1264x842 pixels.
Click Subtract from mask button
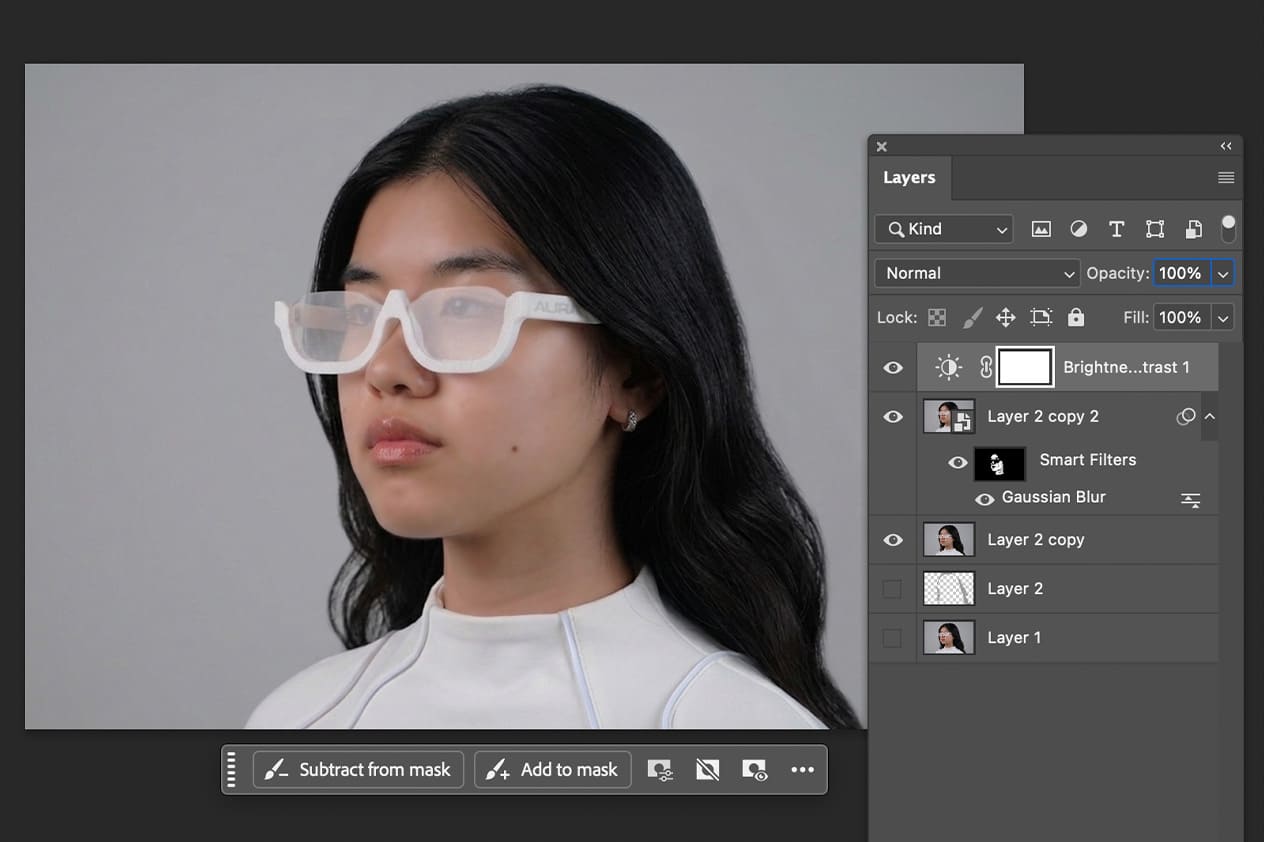(358, 770)
